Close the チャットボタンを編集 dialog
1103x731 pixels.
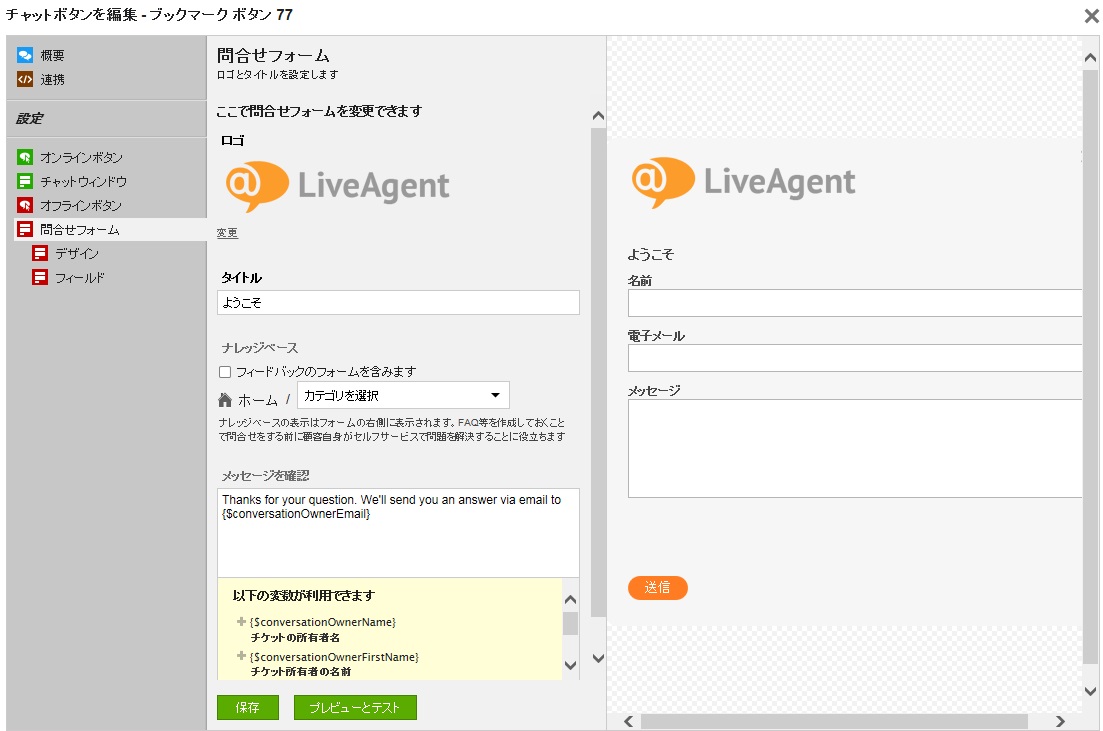click(1091, 15)
